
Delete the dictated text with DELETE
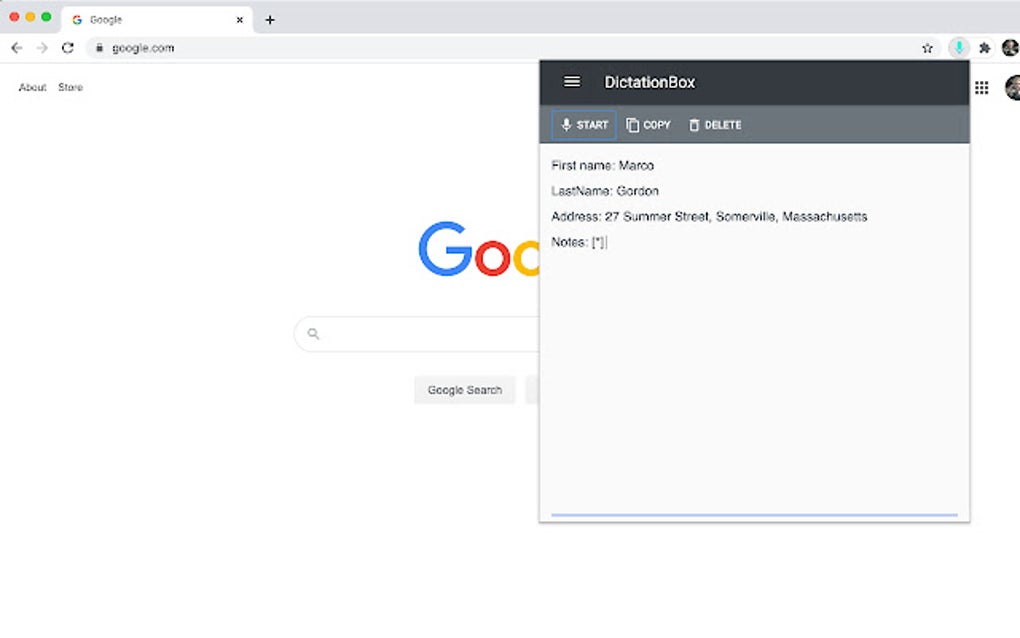[x=715, y=125]
